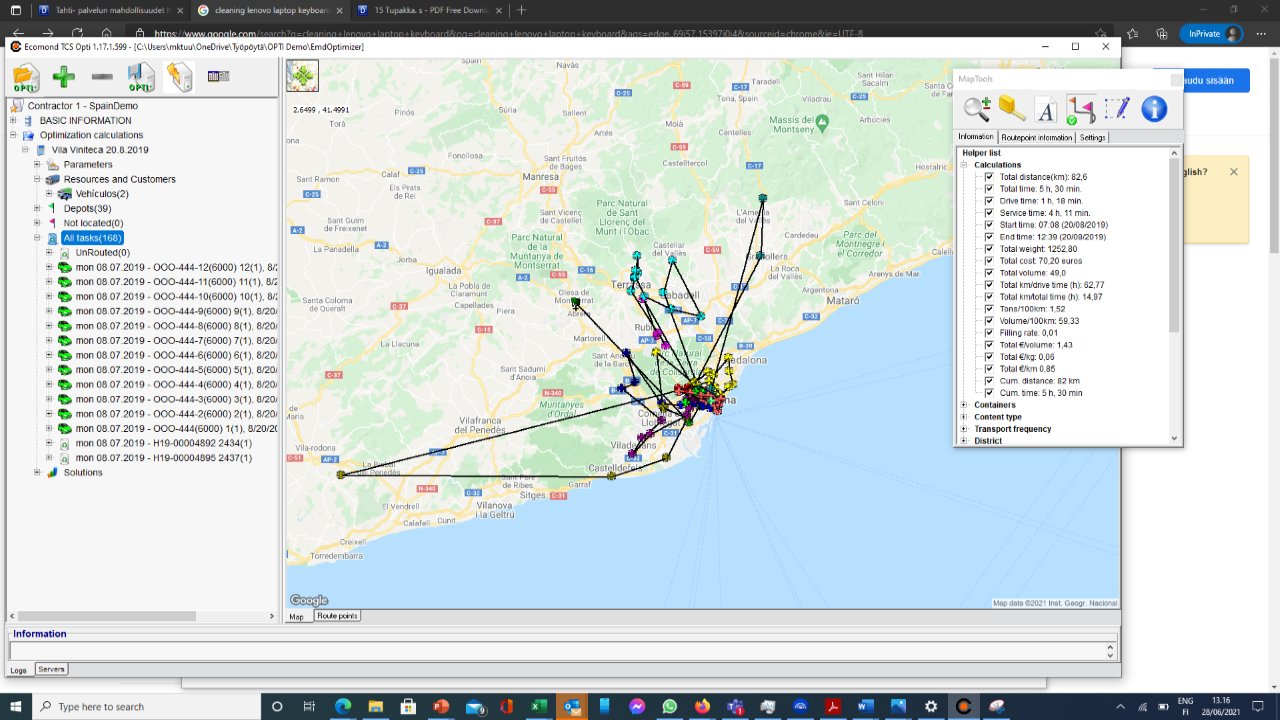Screen dimensions: 1280x720
Task: Click MapTools helper list vertical scrollbar
Action: pyautogui.click(x=1176, y=295)
